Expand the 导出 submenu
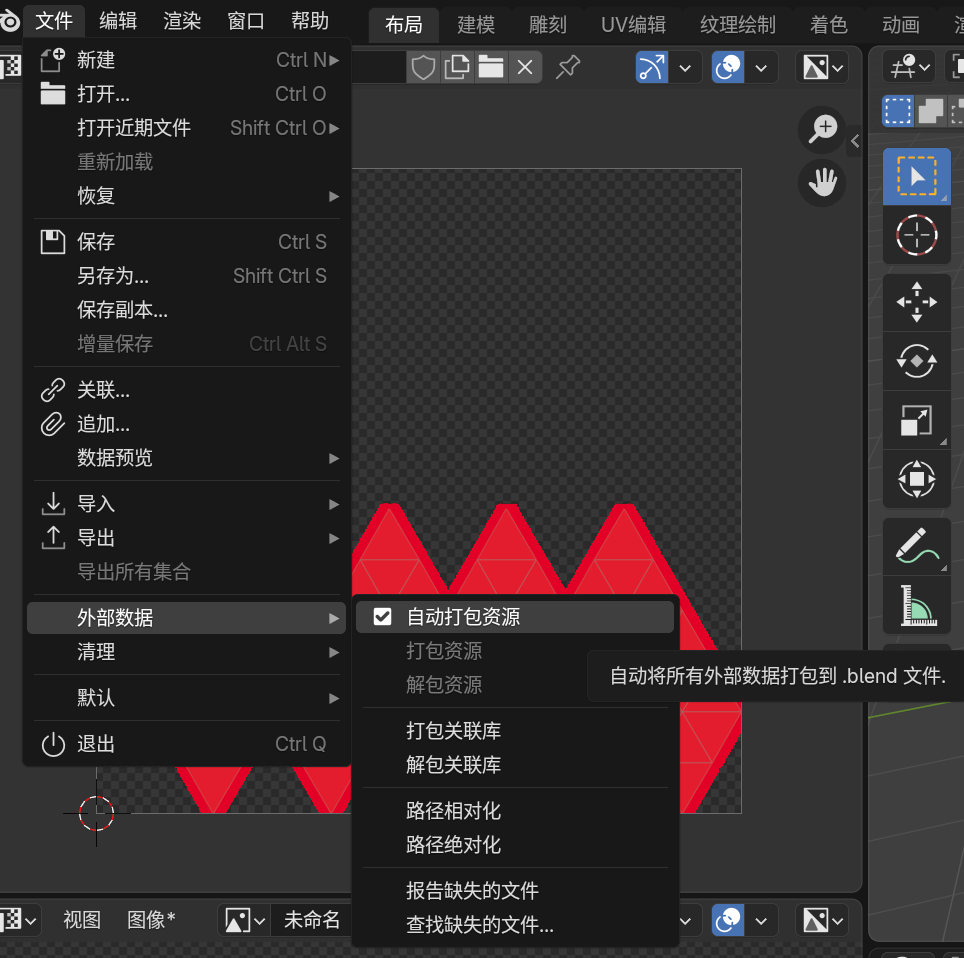The image size is (964, 958). [x=187, y=537]
